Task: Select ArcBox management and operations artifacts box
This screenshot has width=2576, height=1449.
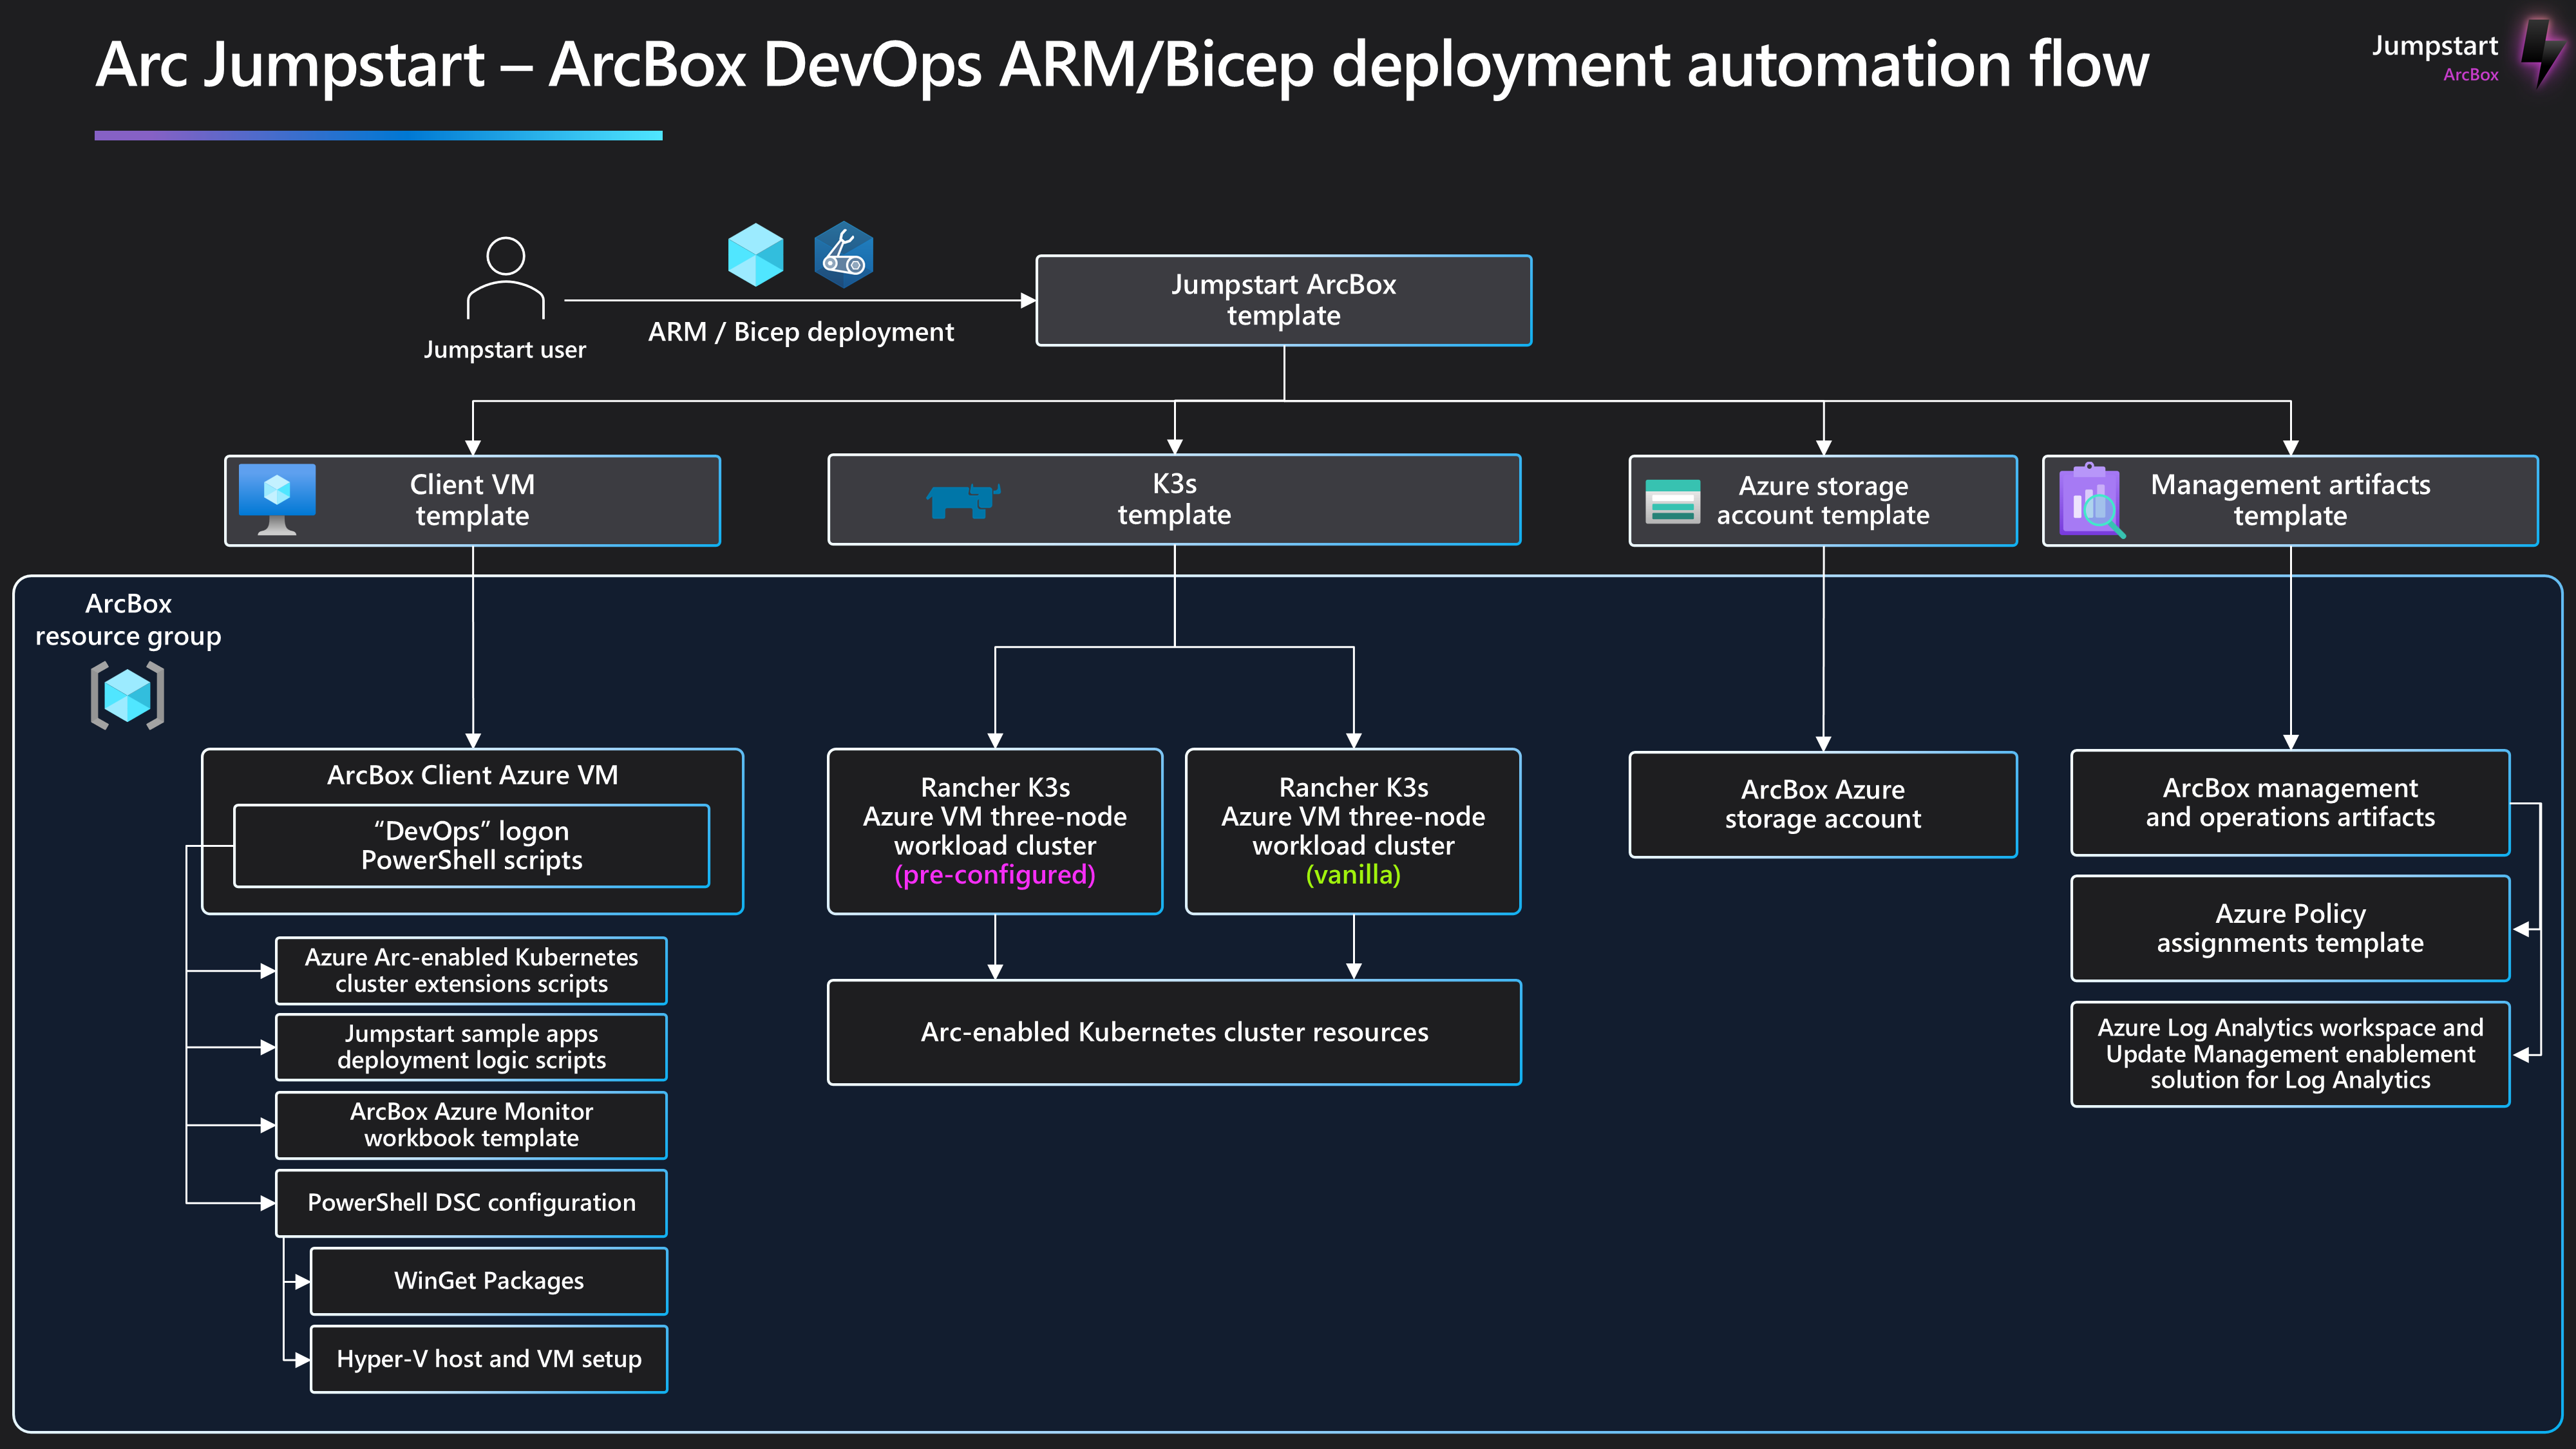Action: [x=2290, y=802]
